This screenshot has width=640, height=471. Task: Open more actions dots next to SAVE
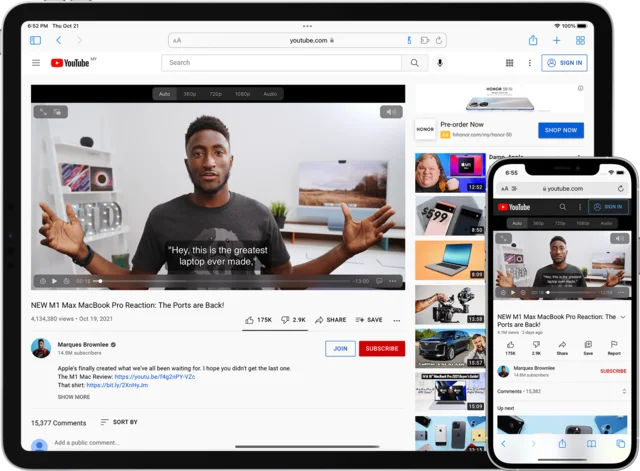coord(397,320)
